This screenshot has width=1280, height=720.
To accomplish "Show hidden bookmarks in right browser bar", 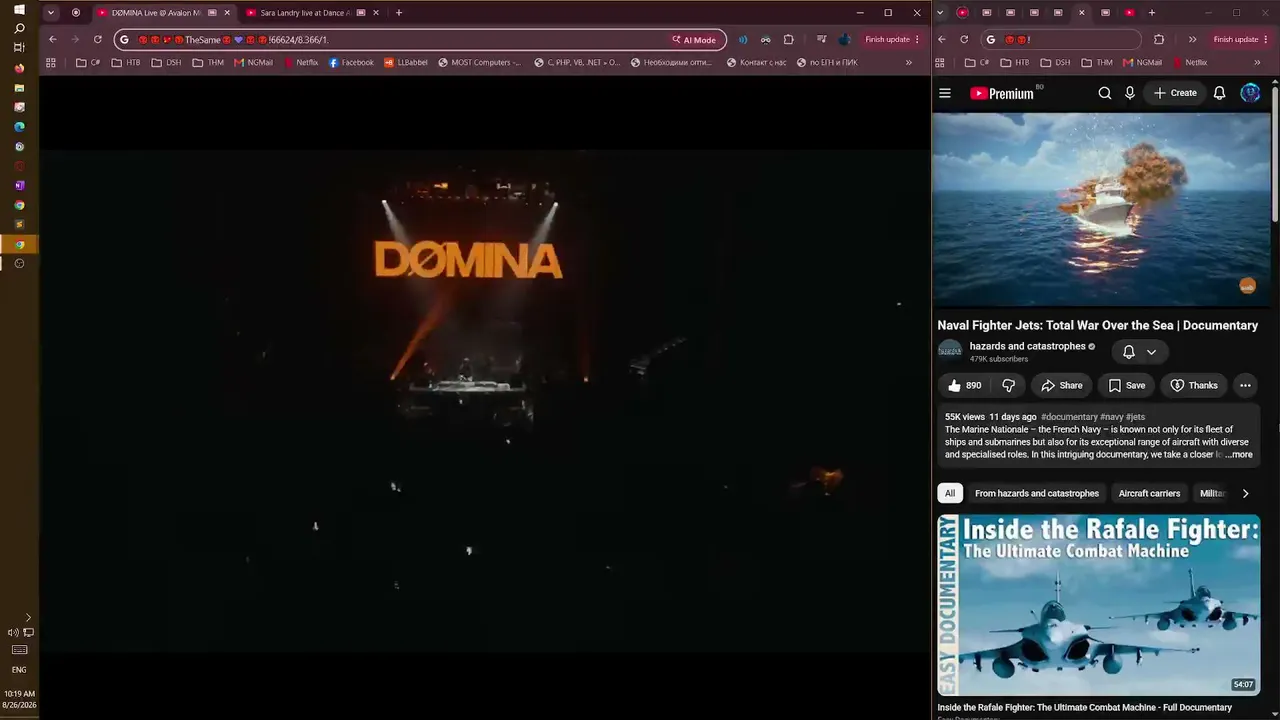I will [1257, 62].
